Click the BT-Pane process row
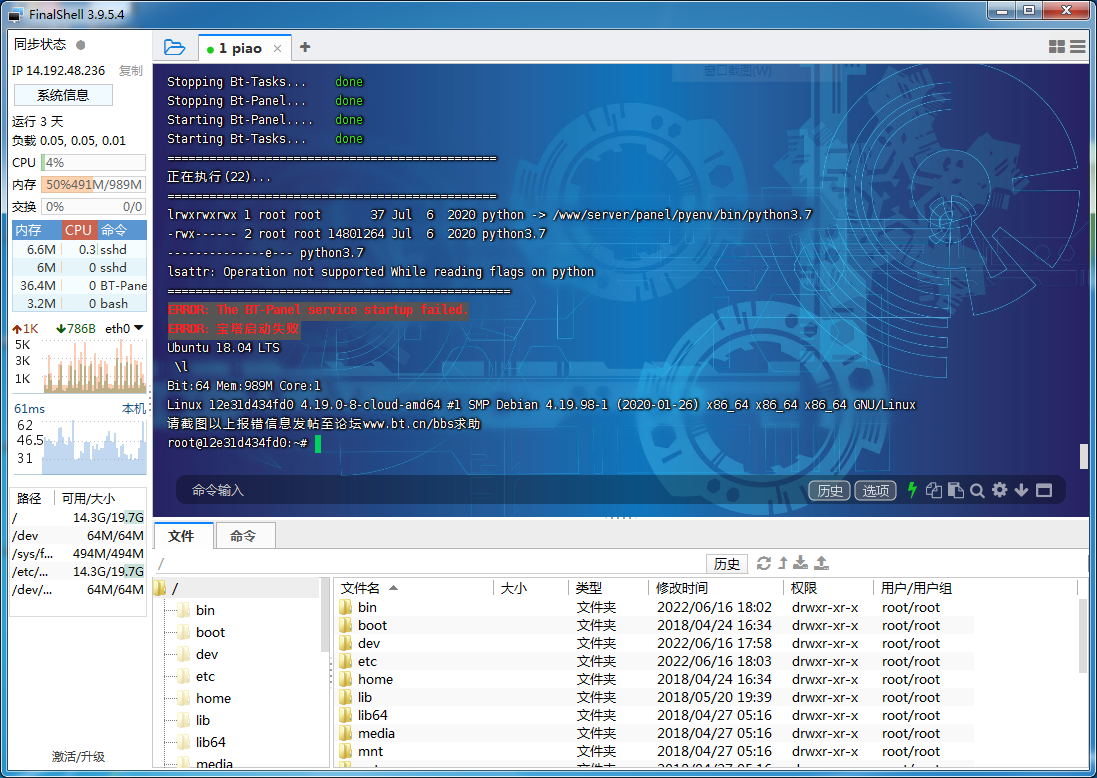 [x=80, y=285]
